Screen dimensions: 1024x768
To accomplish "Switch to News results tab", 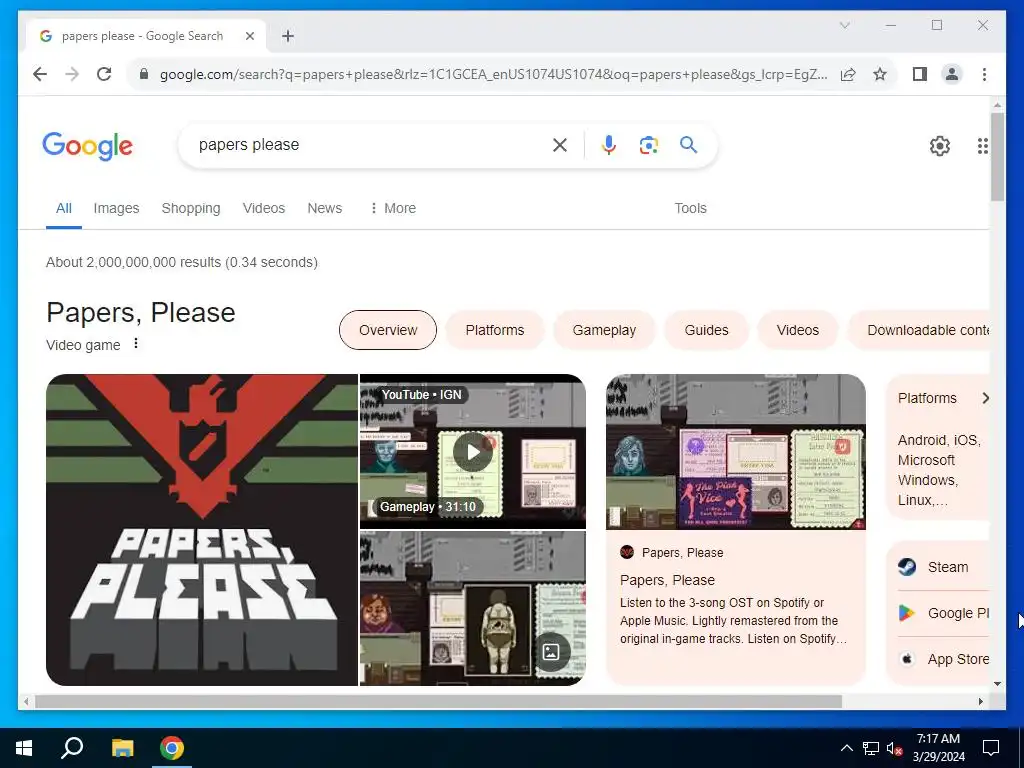I will click(325, 208).
